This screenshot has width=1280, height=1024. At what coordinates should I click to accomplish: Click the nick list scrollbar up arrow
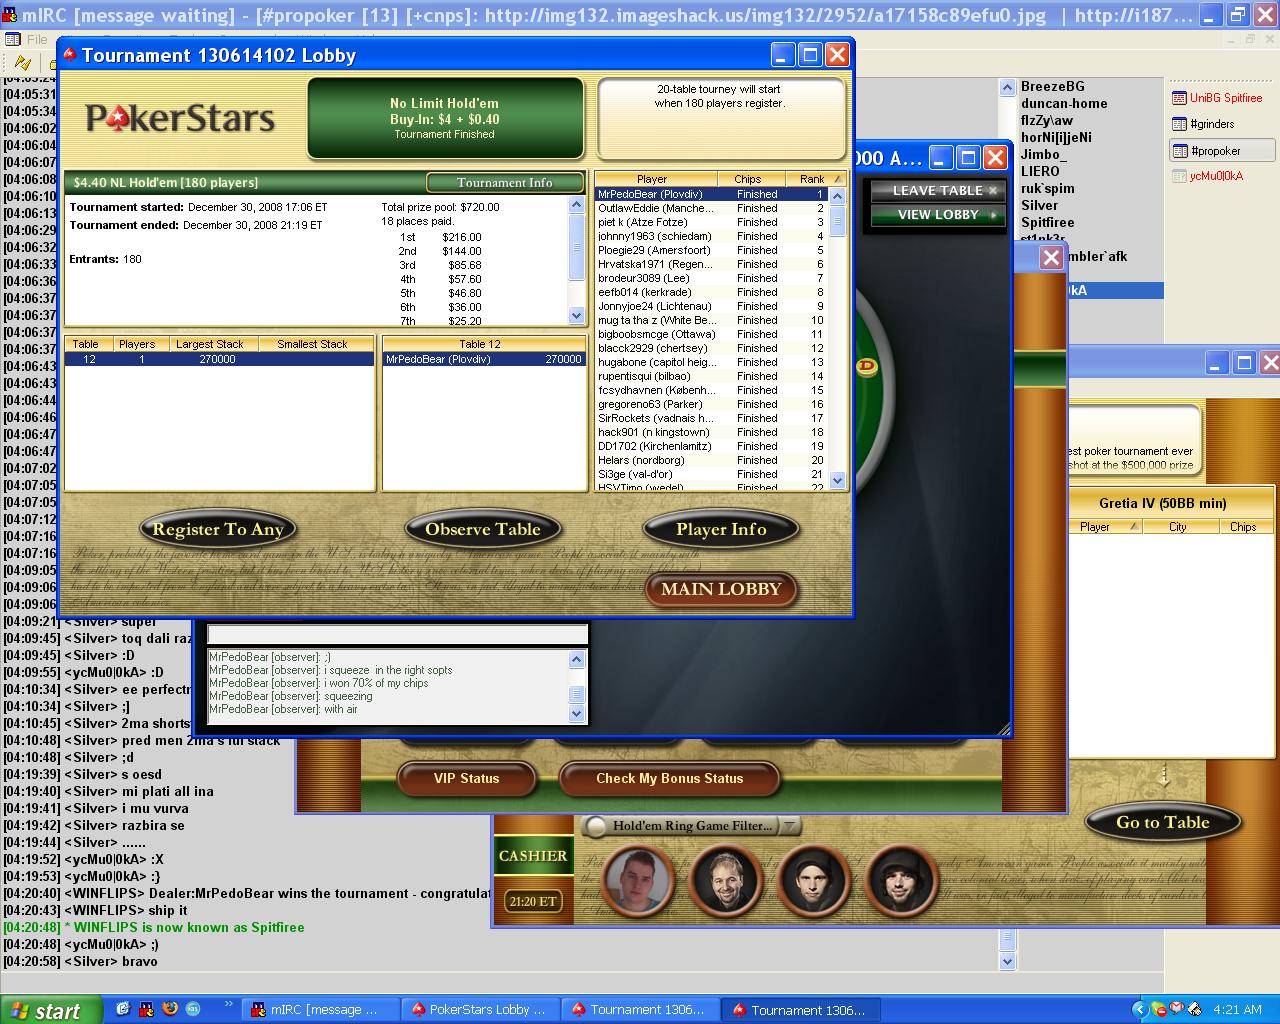1007,88
